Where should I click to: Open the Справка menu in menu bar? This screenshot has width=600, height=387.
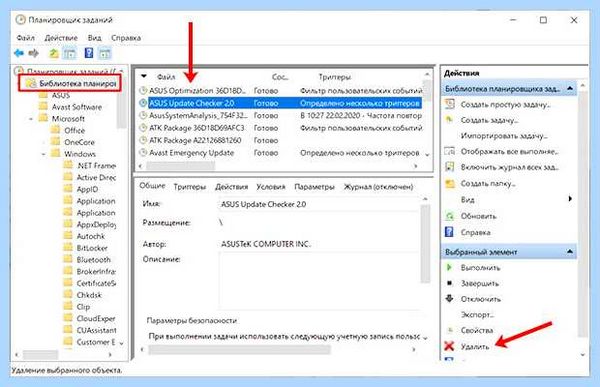(126, 38)
